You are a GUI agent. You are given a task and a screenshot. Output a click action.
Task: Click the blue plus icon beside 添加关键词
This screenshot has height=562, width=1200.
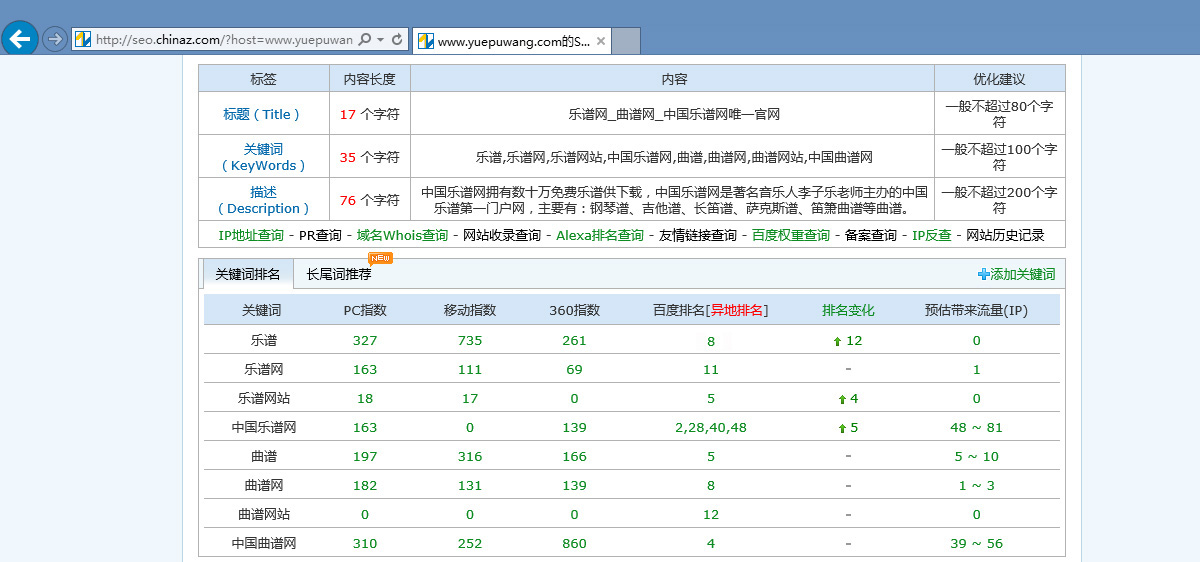[x=983, y=274]
